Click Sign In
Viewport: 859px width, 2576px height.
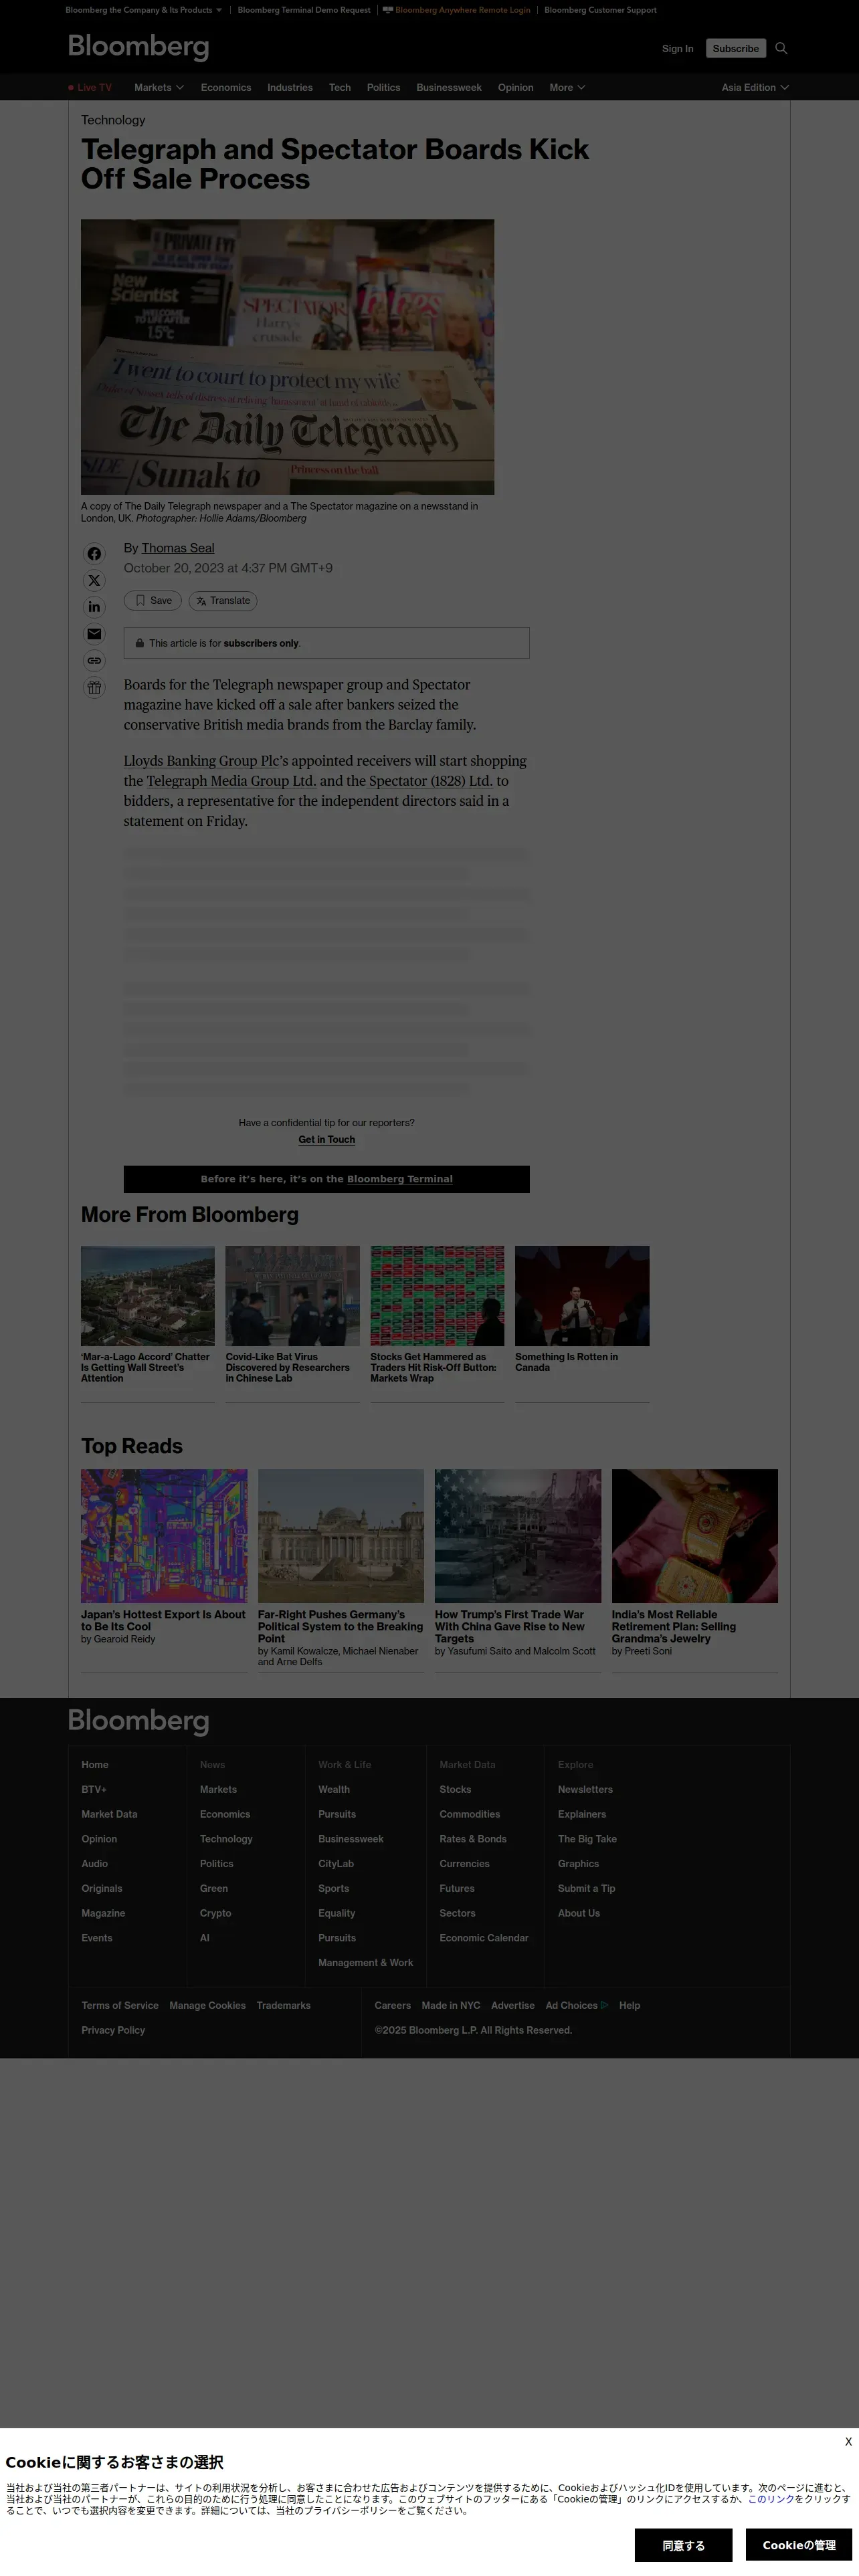[x=677, y=49]
